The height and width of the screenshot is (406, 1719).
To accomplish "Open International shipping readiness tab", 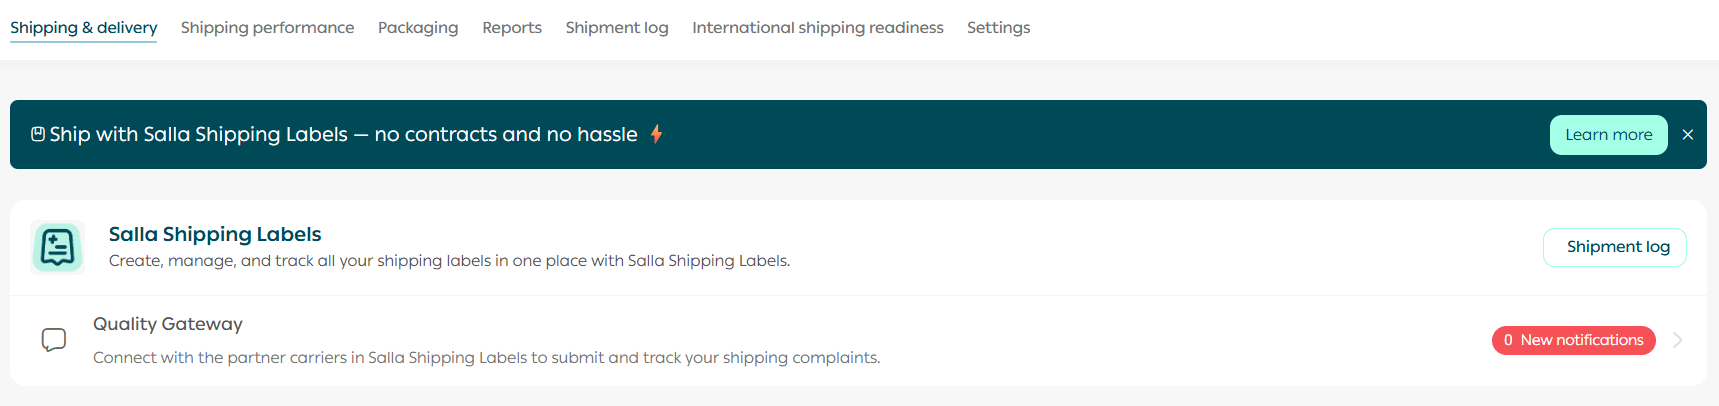I will tap(818, 28).
